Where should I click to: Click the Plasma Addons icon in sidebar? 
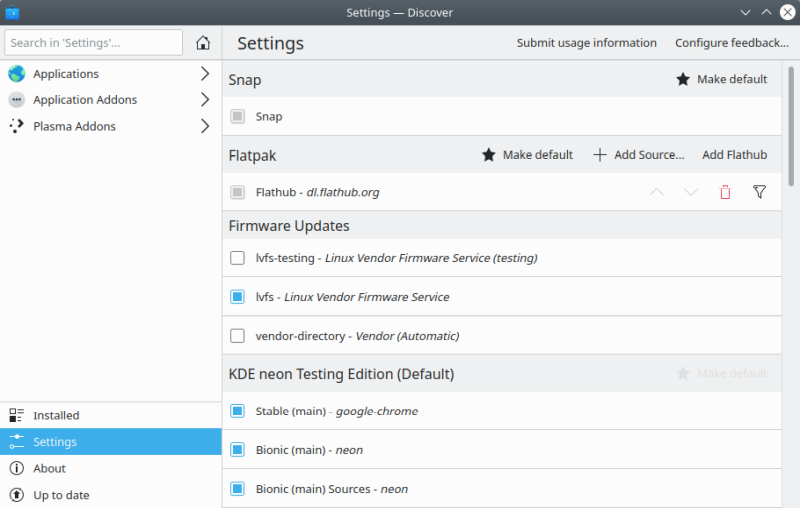(x=17, y=126)
